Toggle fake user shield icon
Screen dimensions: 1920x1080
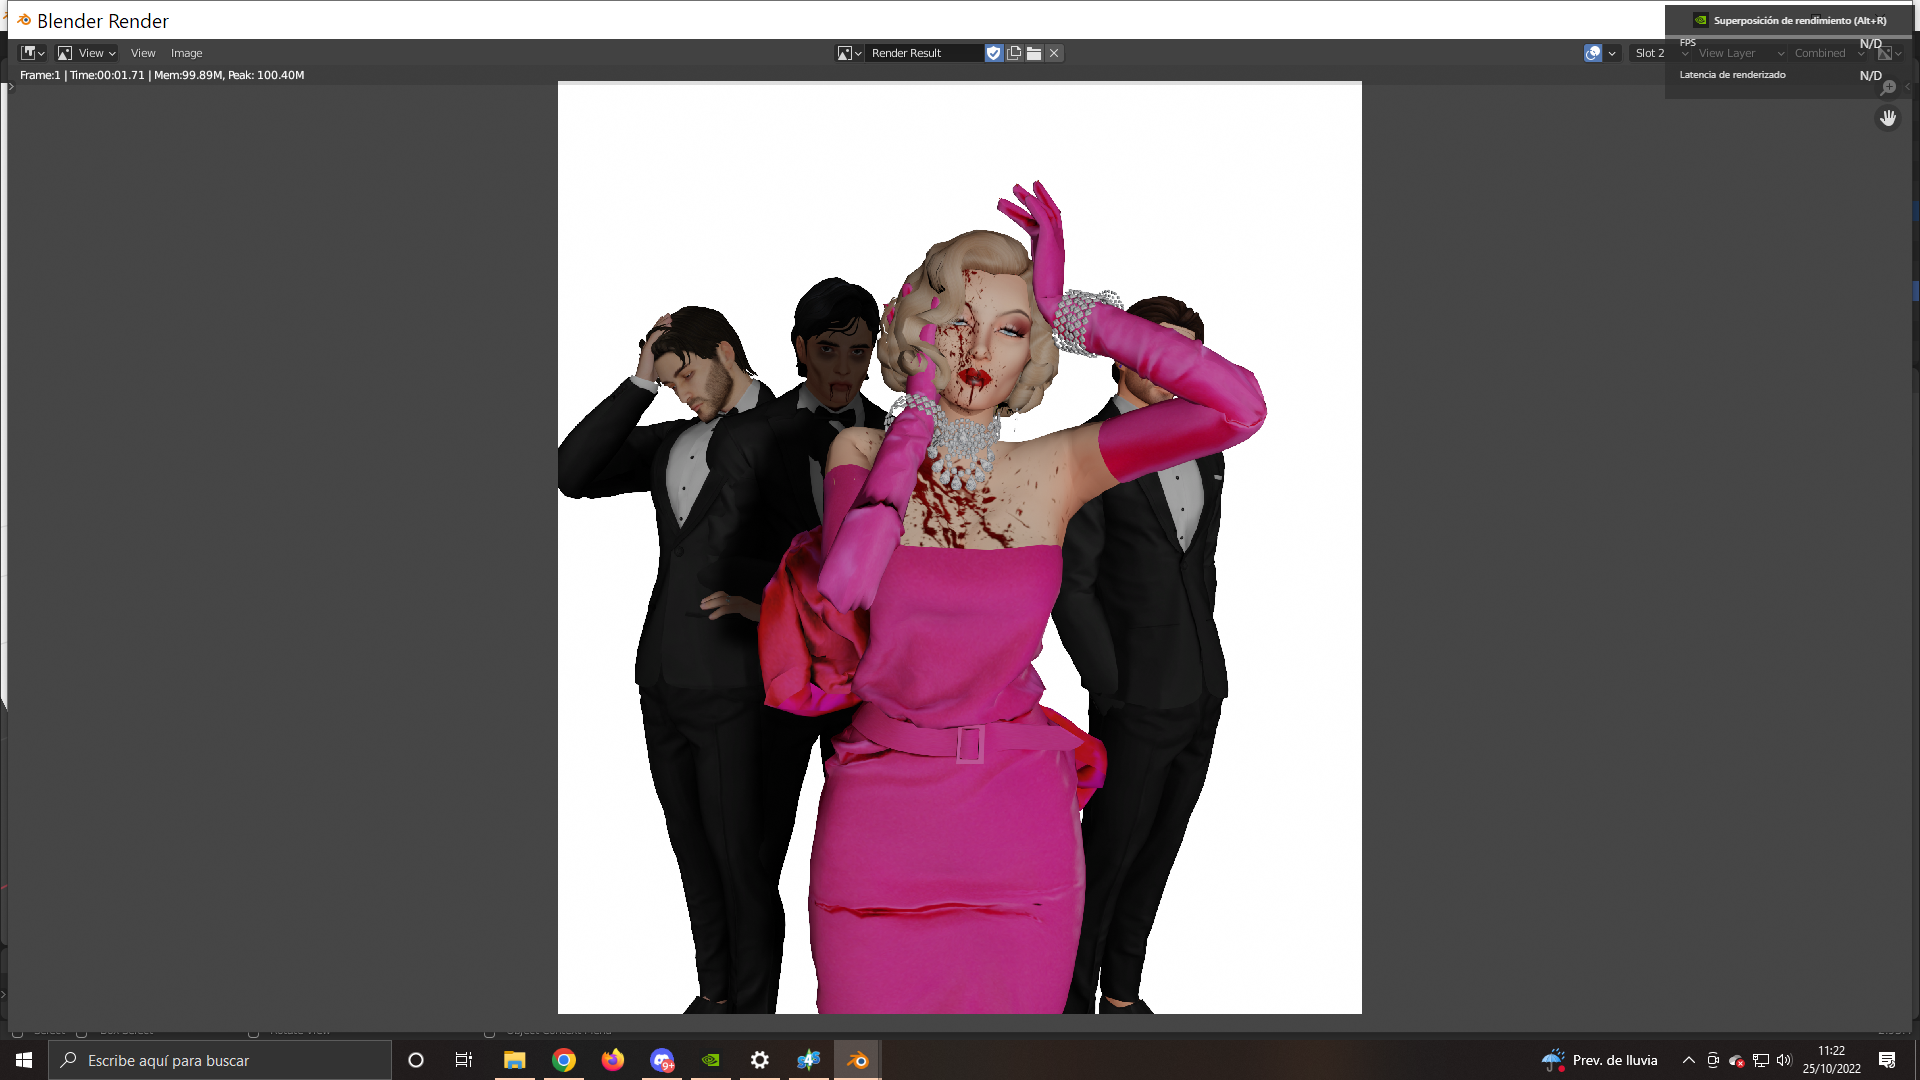pyautogui.click(x=993, y=53)
